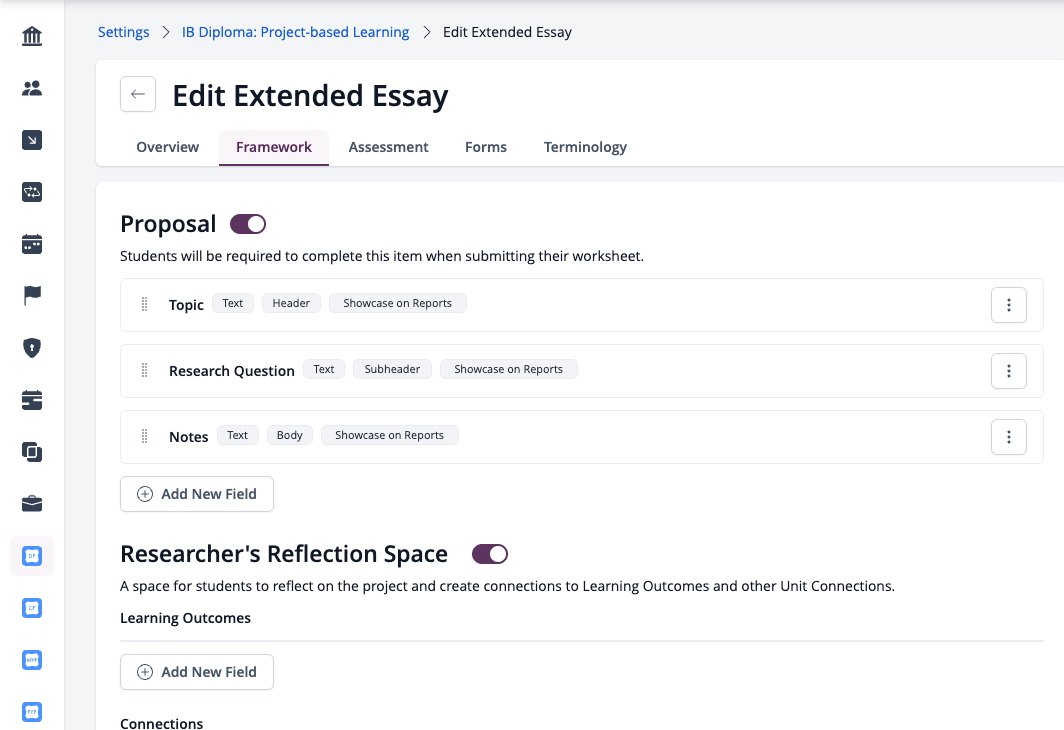Click the back arrow beside Edit Extended Essay
This screenshot has width=1064, height=730.
pos(138,94)
